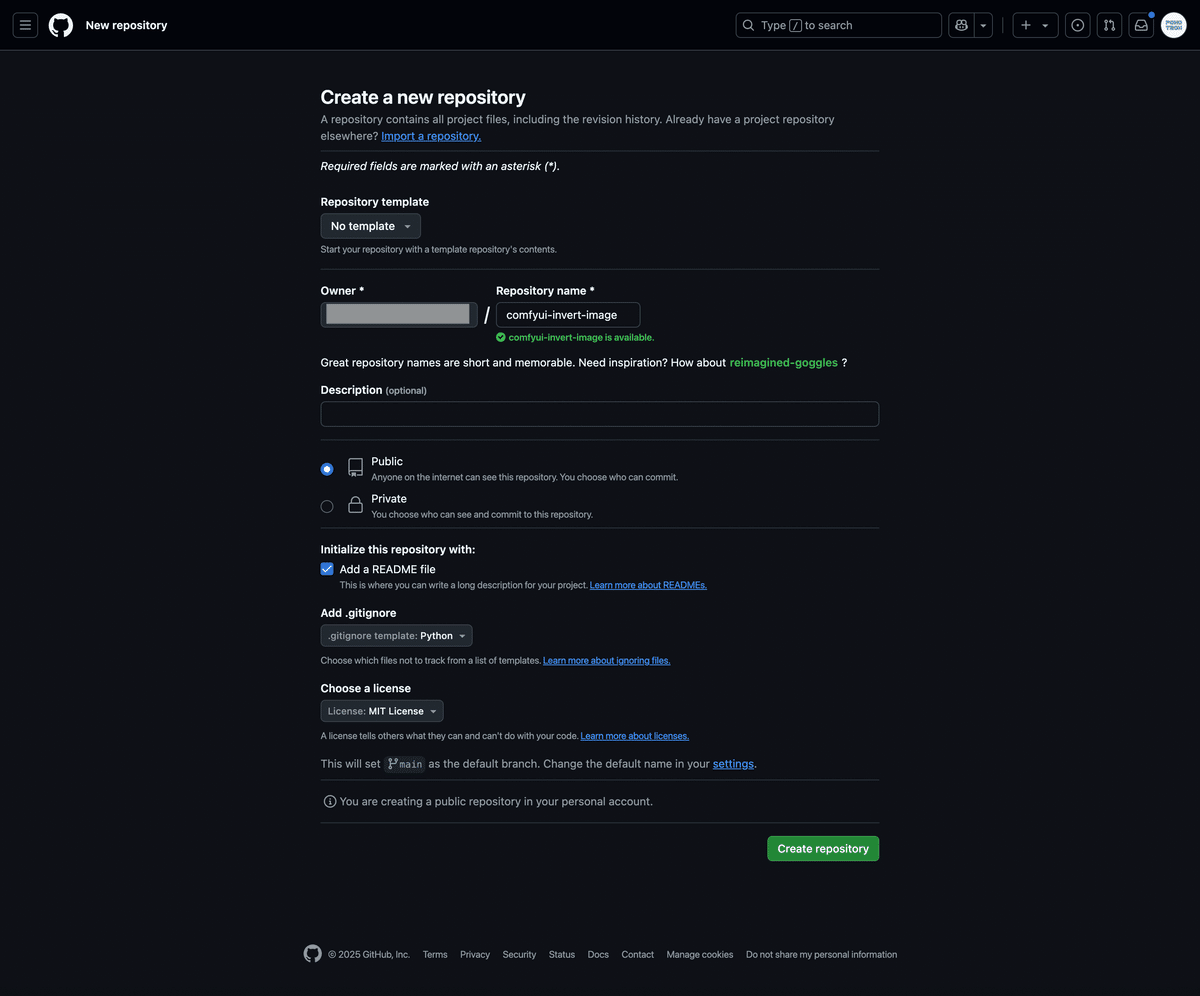
Task: Click the Create repository button
Action: point(823,848)
